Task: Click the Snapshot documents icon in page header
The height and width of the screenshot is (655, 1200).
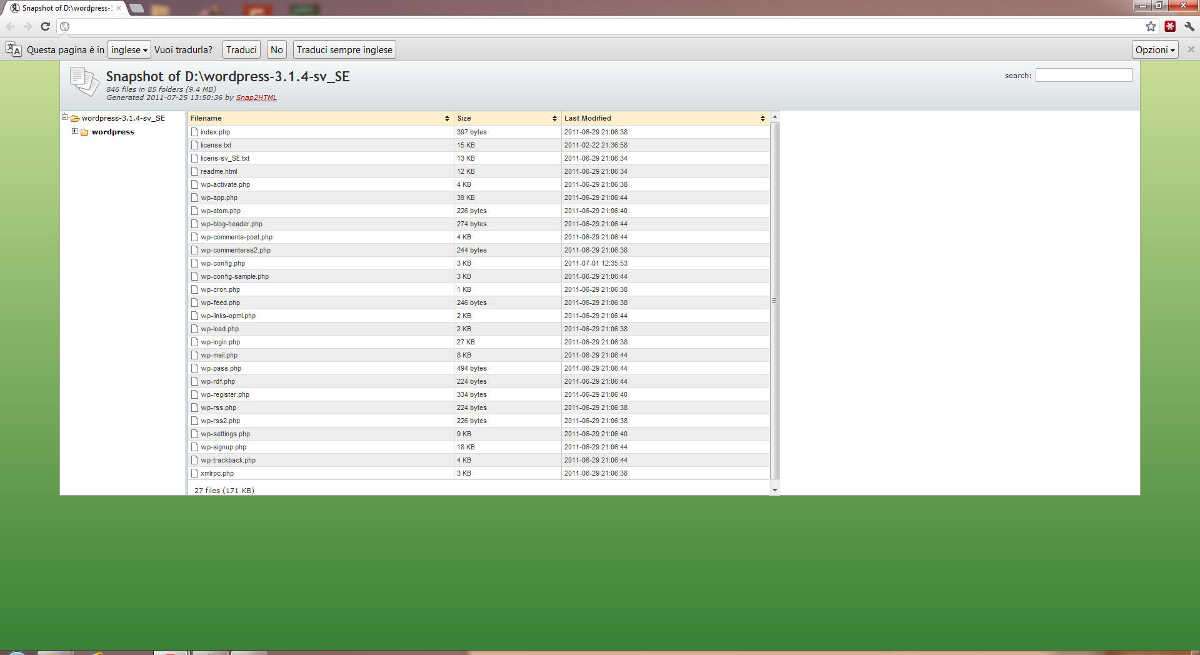Action: tap(86, 82)
